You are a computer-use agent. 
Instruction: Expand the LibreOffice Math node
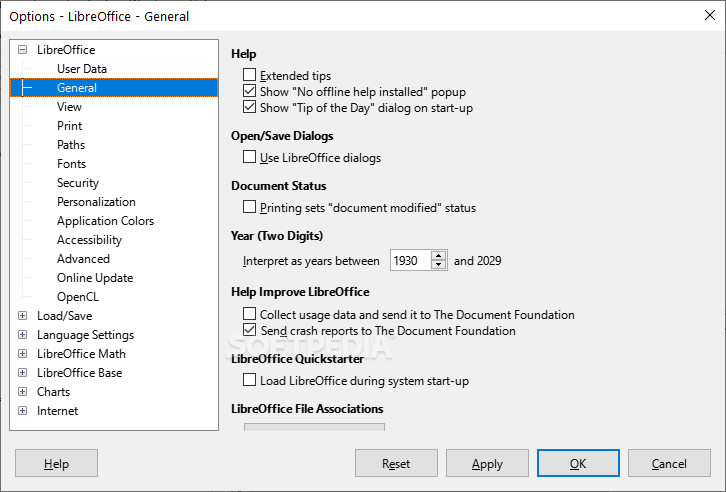coord(22,354)
